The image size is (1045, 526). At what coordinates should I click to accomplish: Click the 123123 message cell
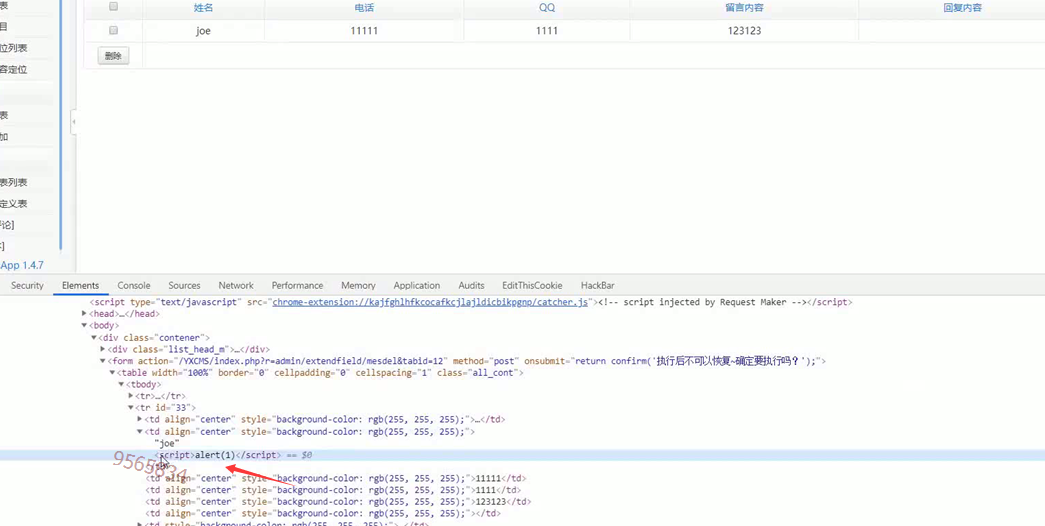744,31
